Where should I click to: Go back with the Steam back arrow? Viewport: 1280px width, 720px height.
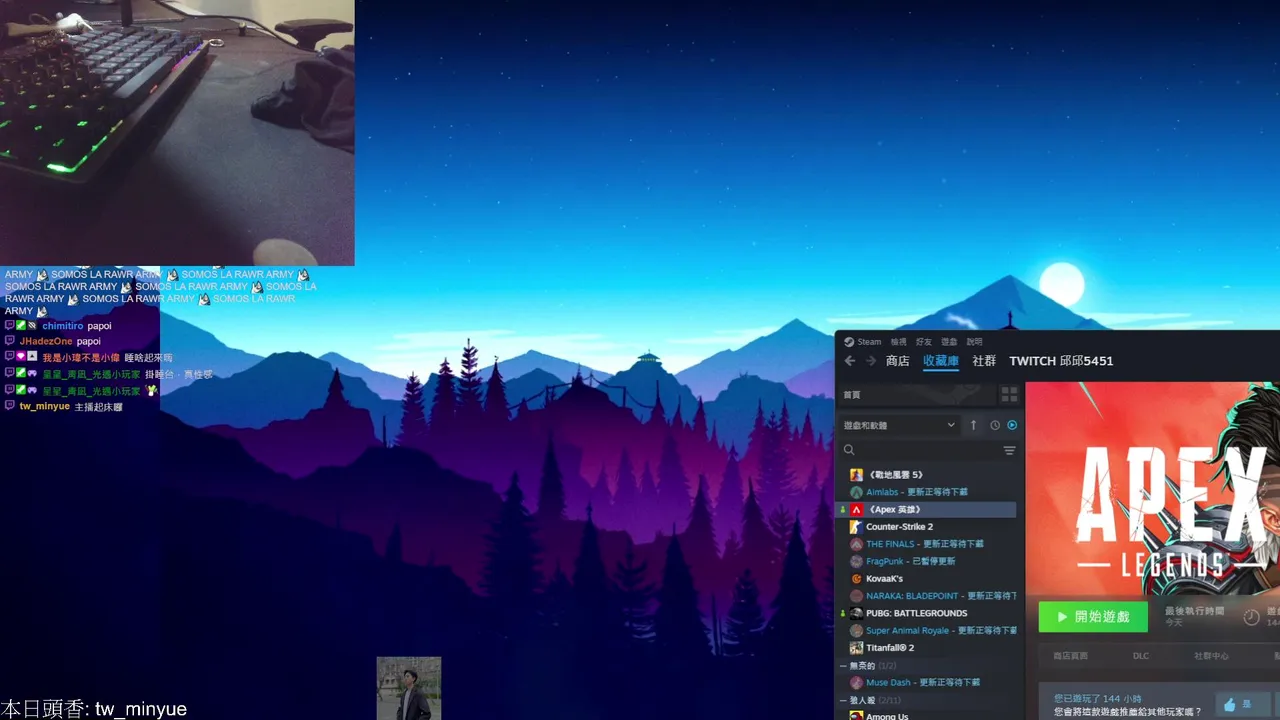pos(850,361)
